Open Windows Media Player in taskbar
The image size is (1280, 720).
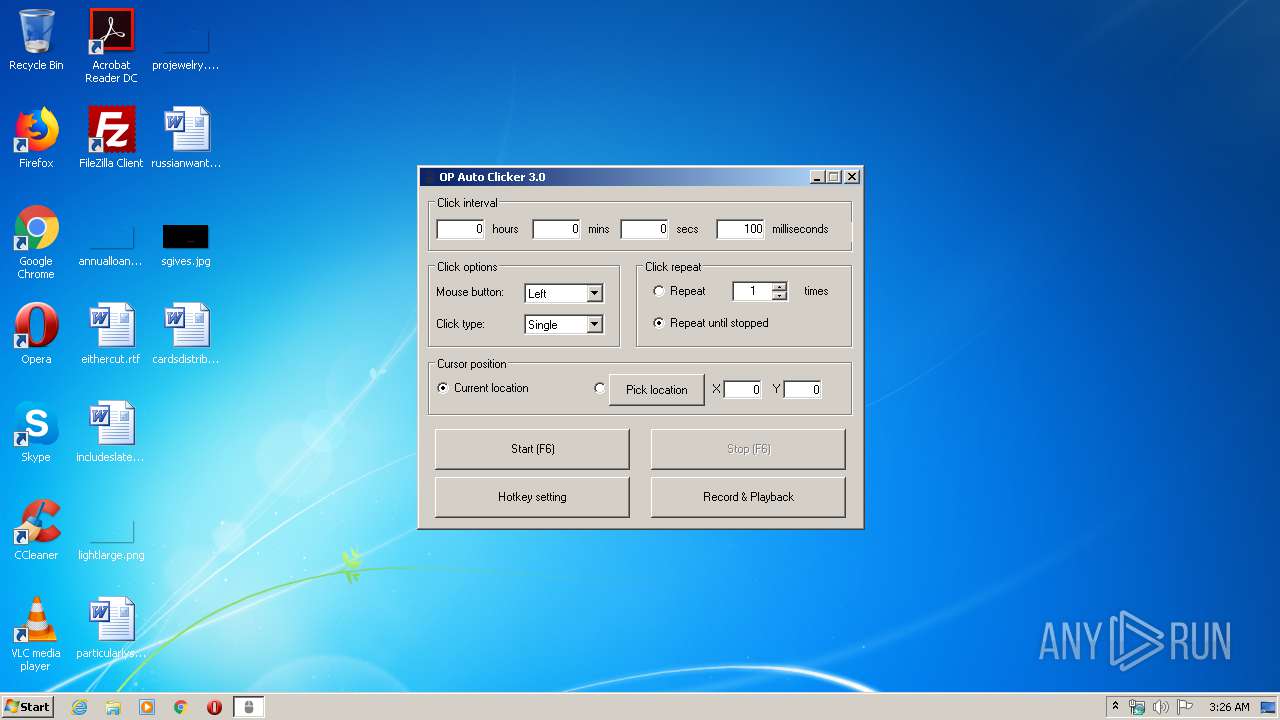coord(147,707)
